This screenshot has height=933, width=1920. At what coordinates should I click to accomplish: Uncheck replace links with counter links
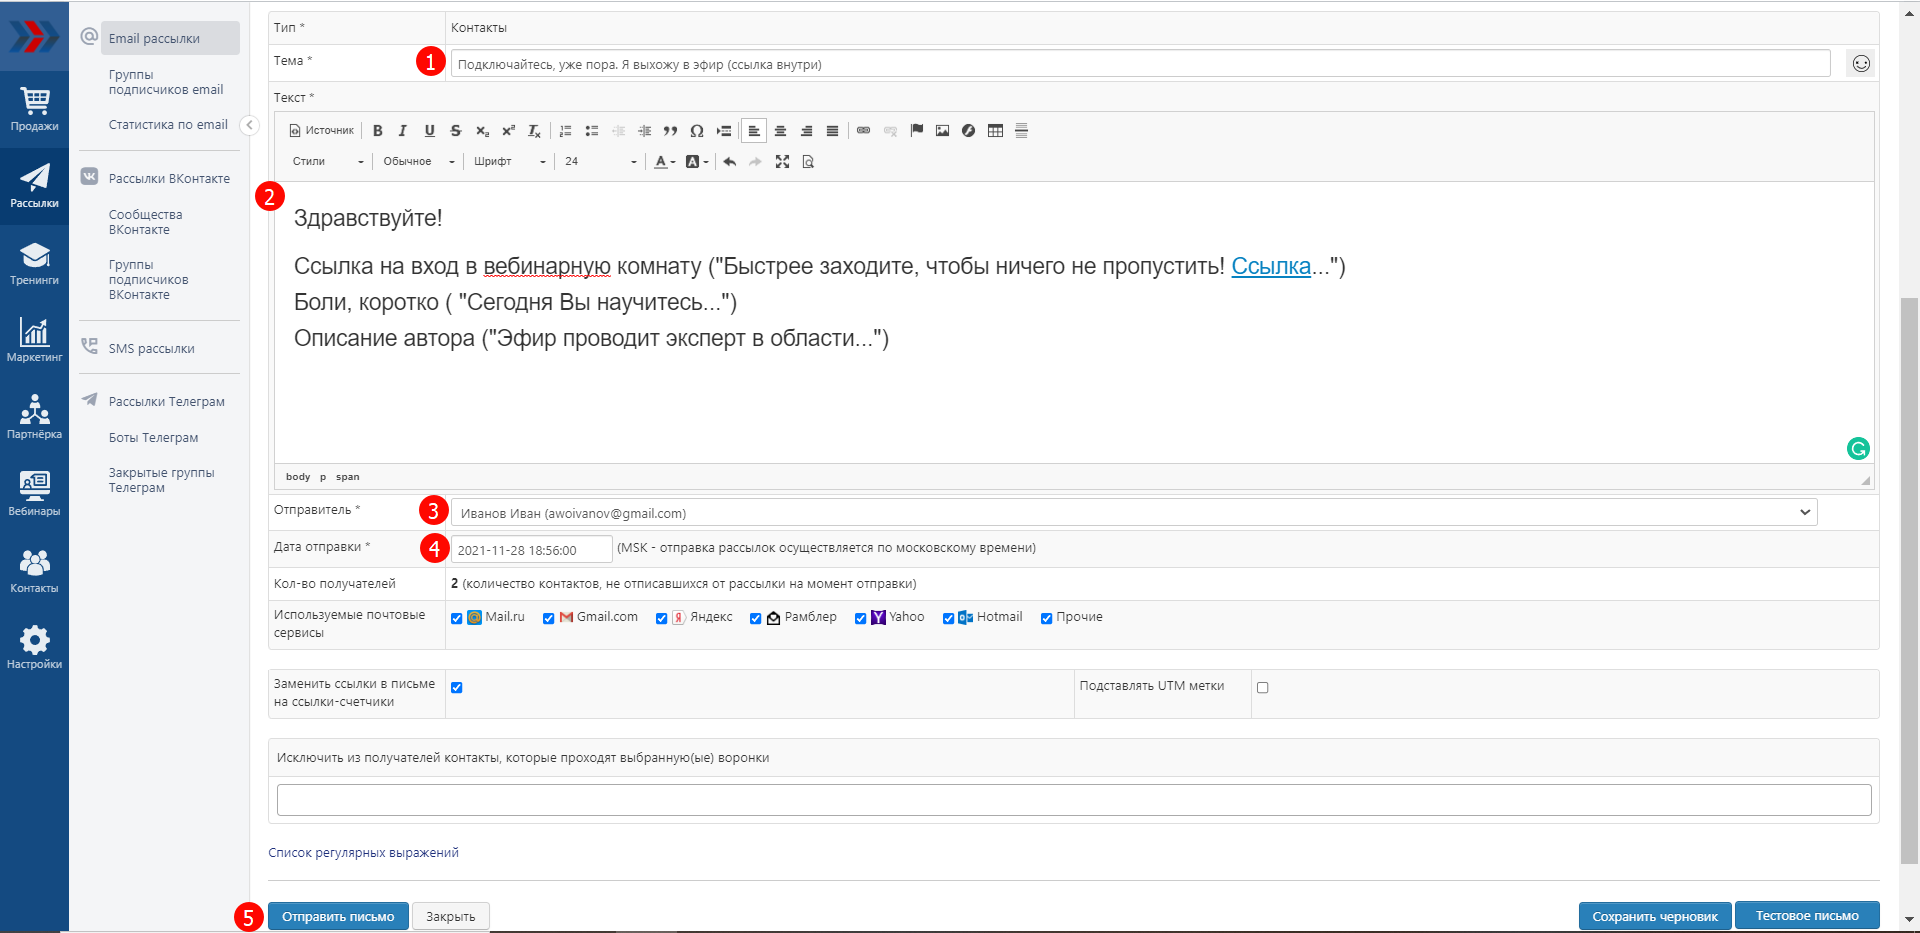click(x=457, y=688)
